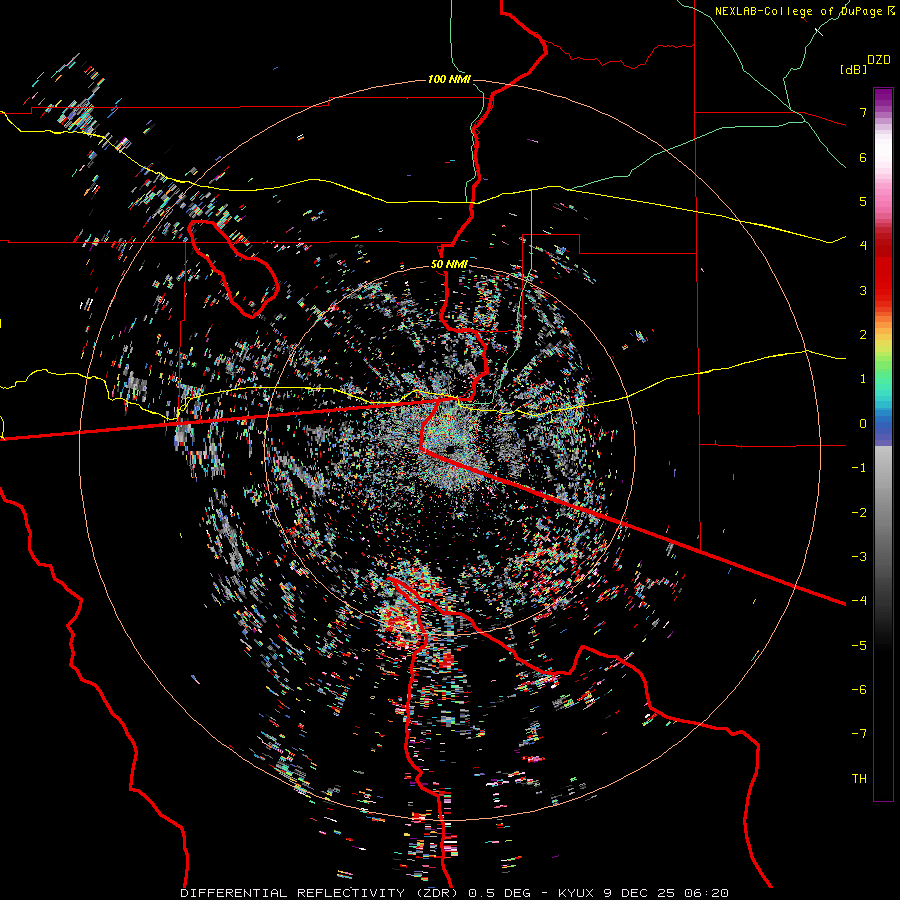Click the TH threshold label on scale
Image resolution: width=900 pixels, height=900 pixels.
click(x=859, y=779)
